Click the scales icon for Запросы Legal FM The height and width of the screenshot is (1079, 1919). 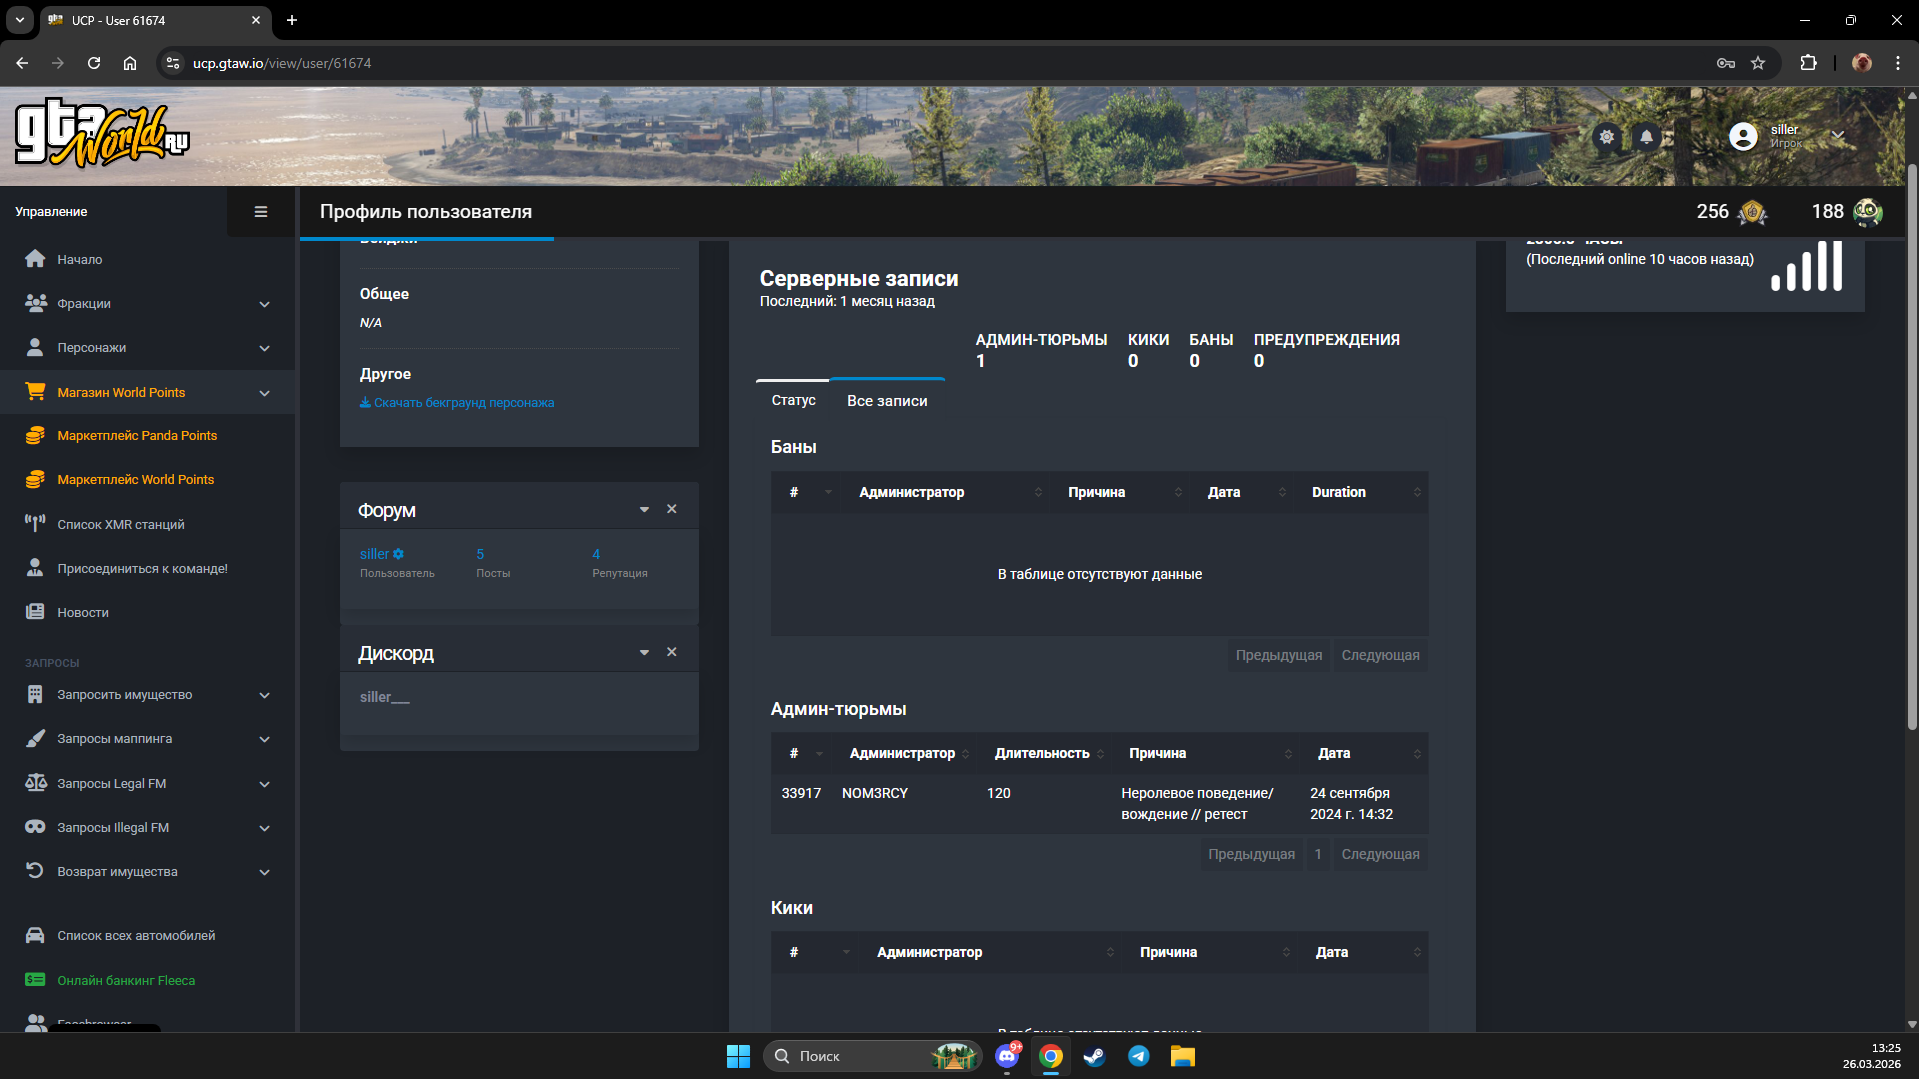click(x=35, y=783)
